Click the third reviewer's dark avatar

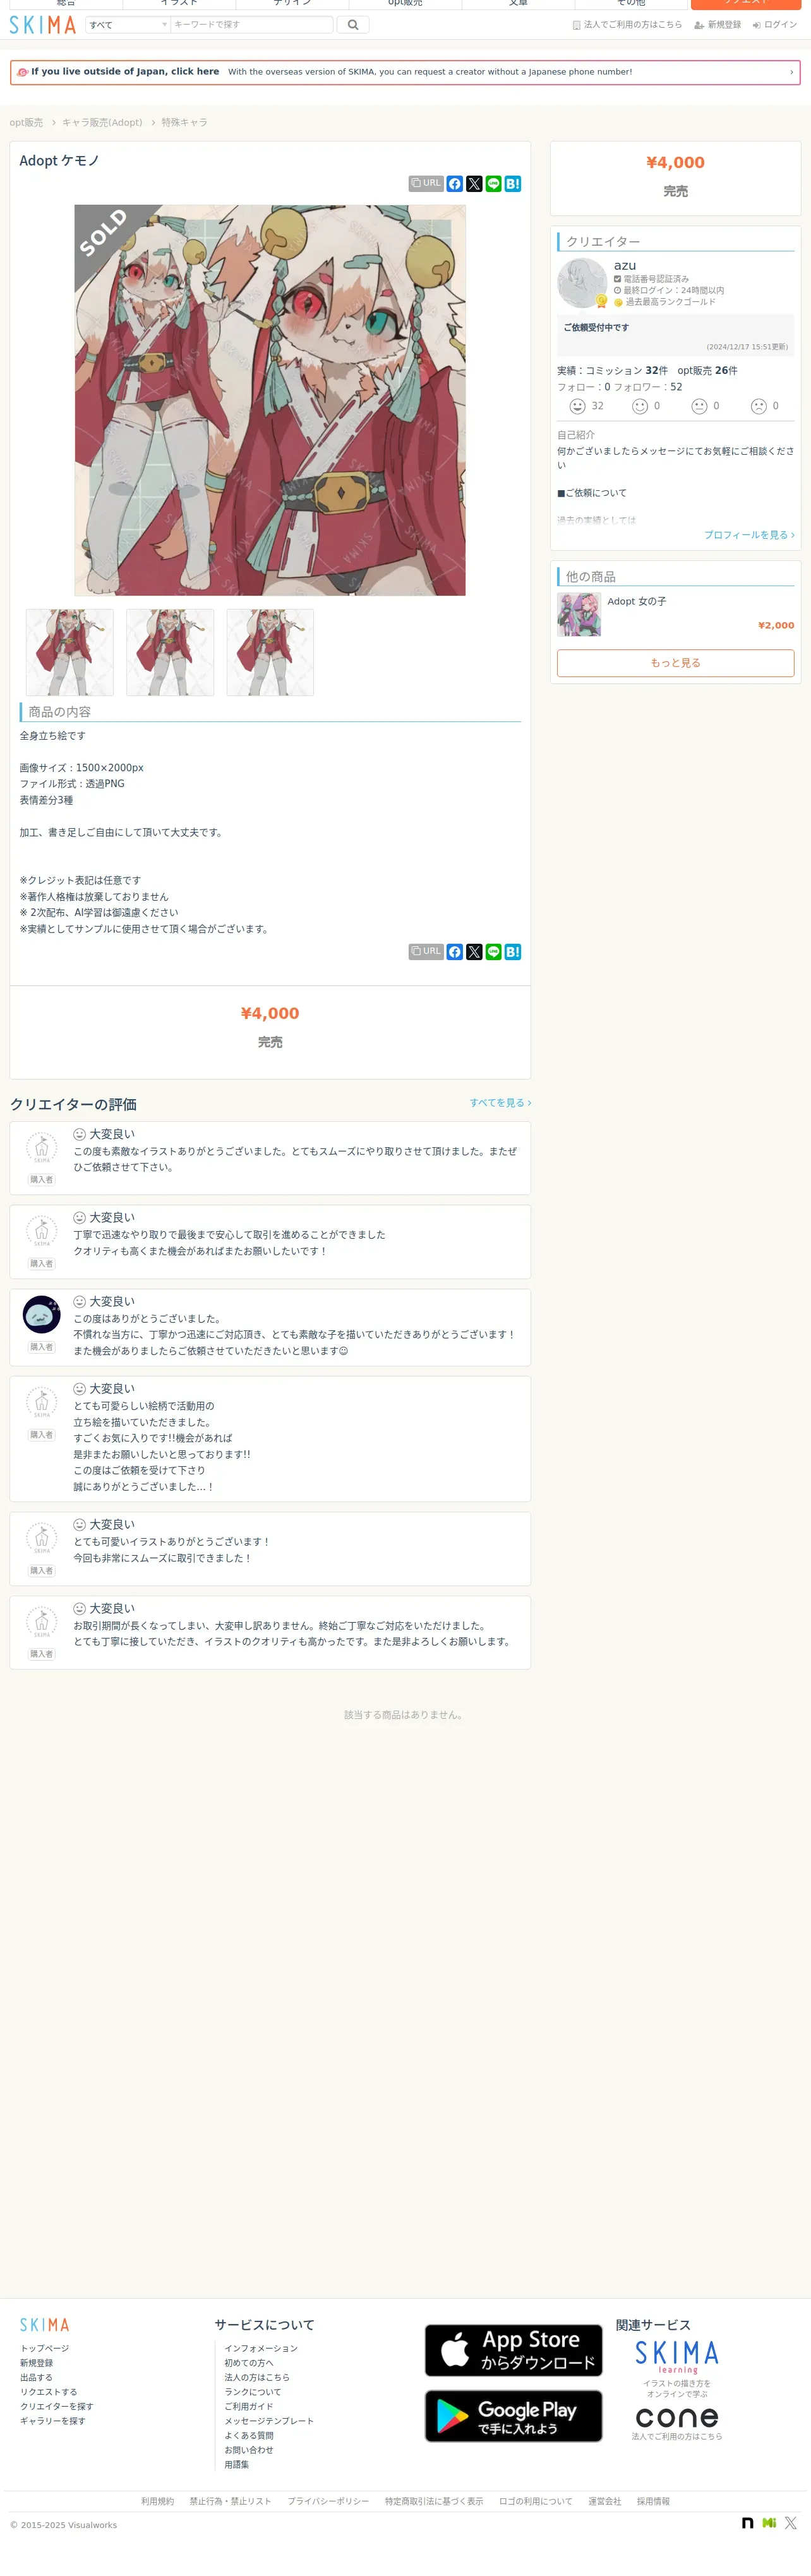click(42, 1315)
